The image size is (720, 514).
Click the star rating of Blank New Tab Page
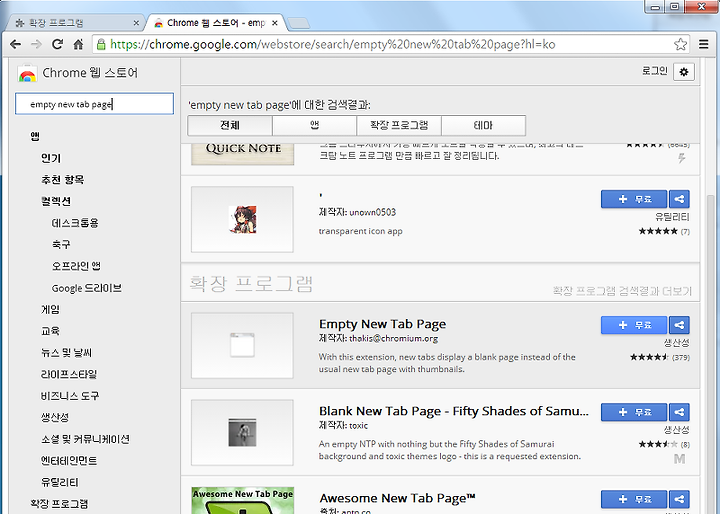click(658, 444)
